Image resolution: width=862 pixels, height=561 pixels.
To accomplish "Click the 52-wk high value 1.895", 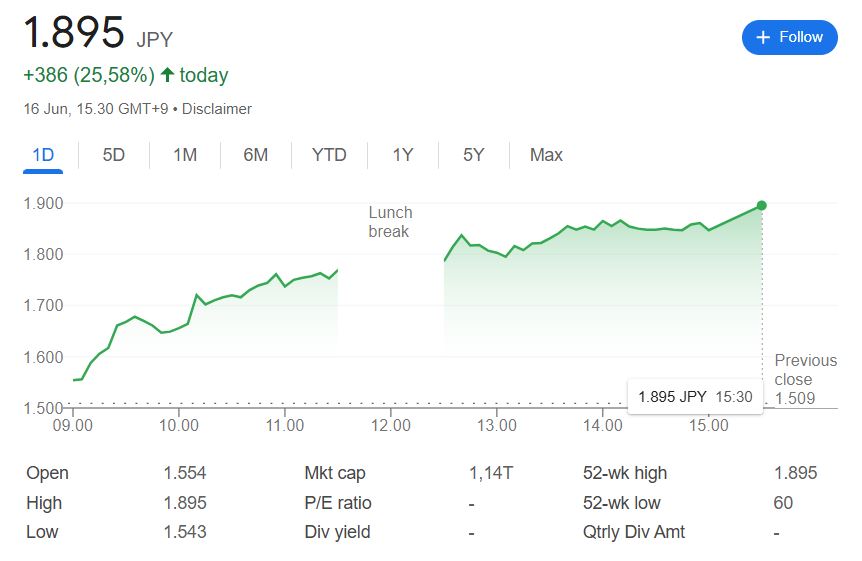I will (x=795, y=473).
